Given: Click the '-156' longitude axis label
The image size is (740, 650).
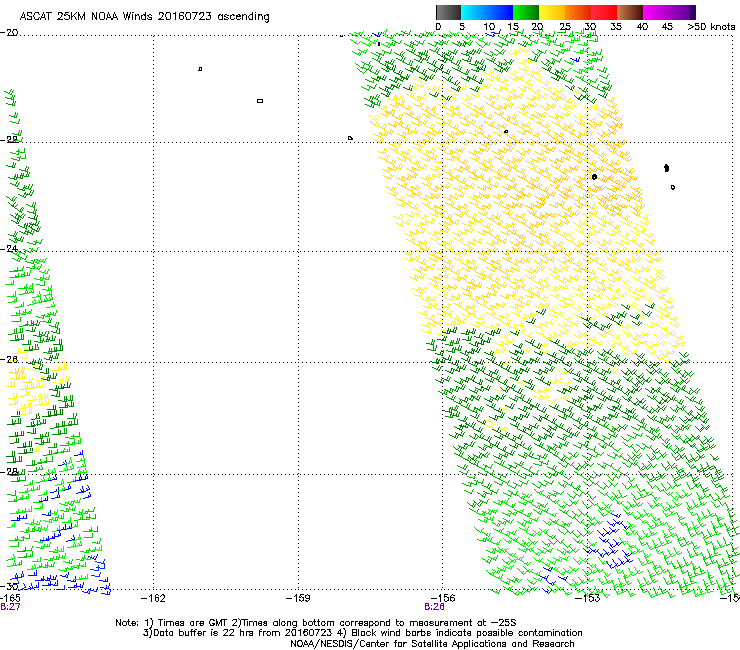Looking at the screenshot, I should (x=443, y=598).
